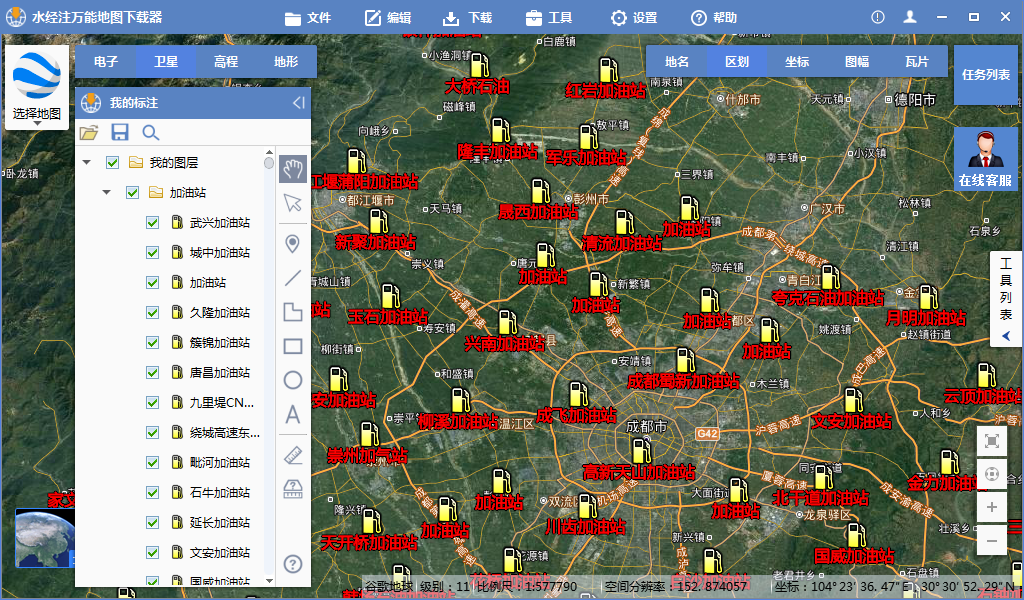Click the map locate target button
Image resolution: width=1024 pixels, height=600 pixels.
click(x=991, y=474)
